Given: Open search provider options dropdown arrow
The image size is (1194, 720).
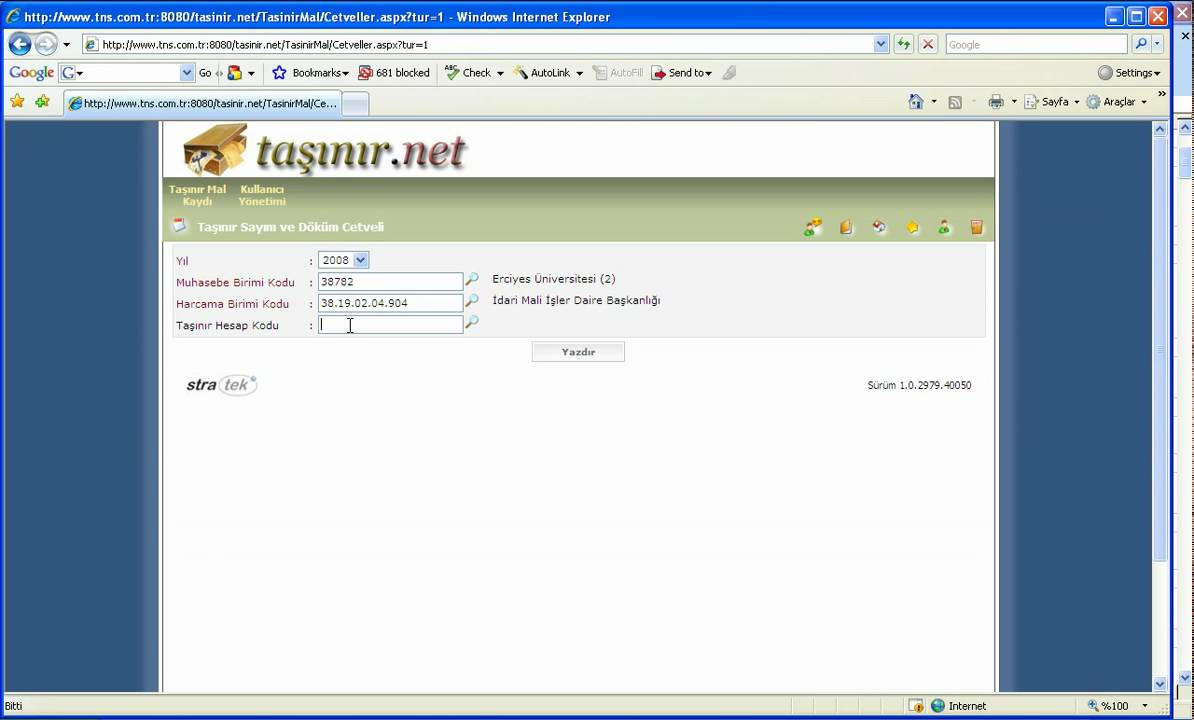Looking at the screenshot, I should click(x=1157, y=44).
